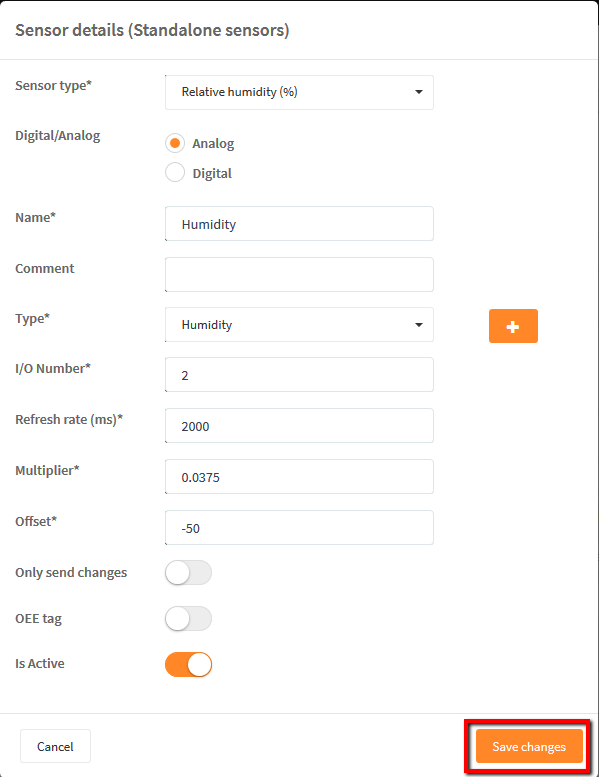This screenshot has width=599, height=777.
Task: Click into the empty Comment field
Action: click(x=299, y=275)
